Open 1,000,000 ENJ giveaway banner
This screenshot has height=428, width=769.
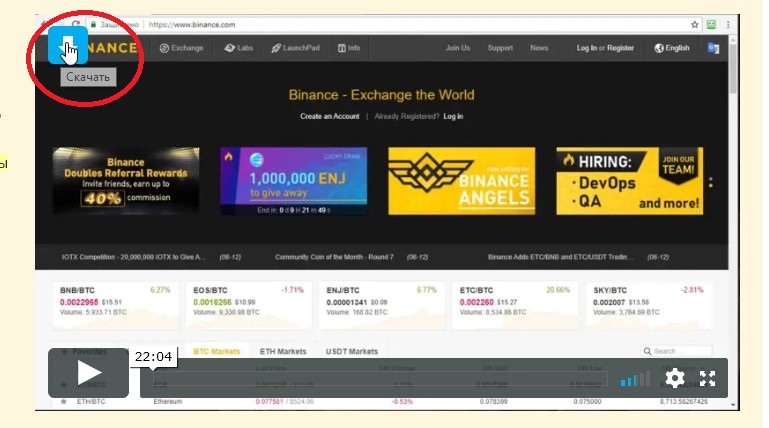tap(294, 181)
